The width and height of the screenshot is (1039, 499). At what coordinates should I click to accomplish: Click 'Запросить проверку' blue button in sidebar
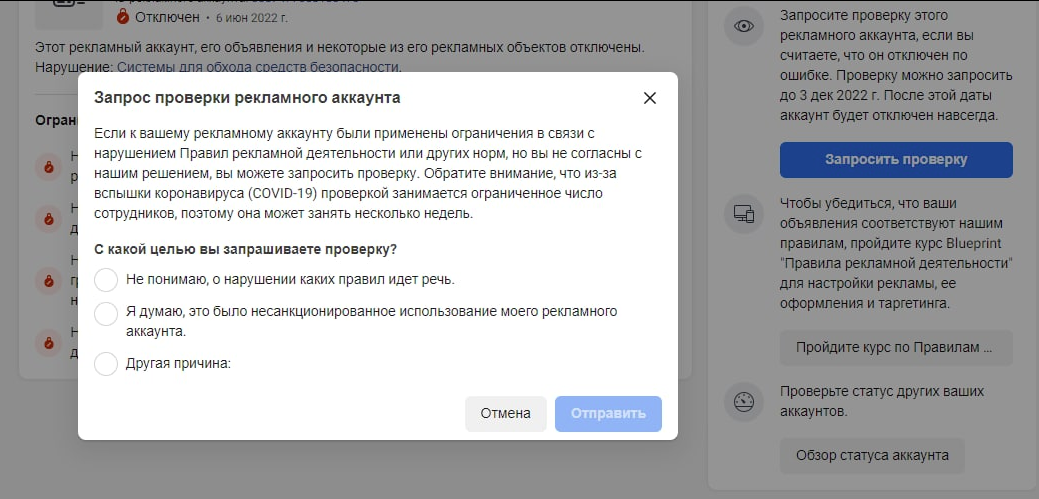[896, 160]
